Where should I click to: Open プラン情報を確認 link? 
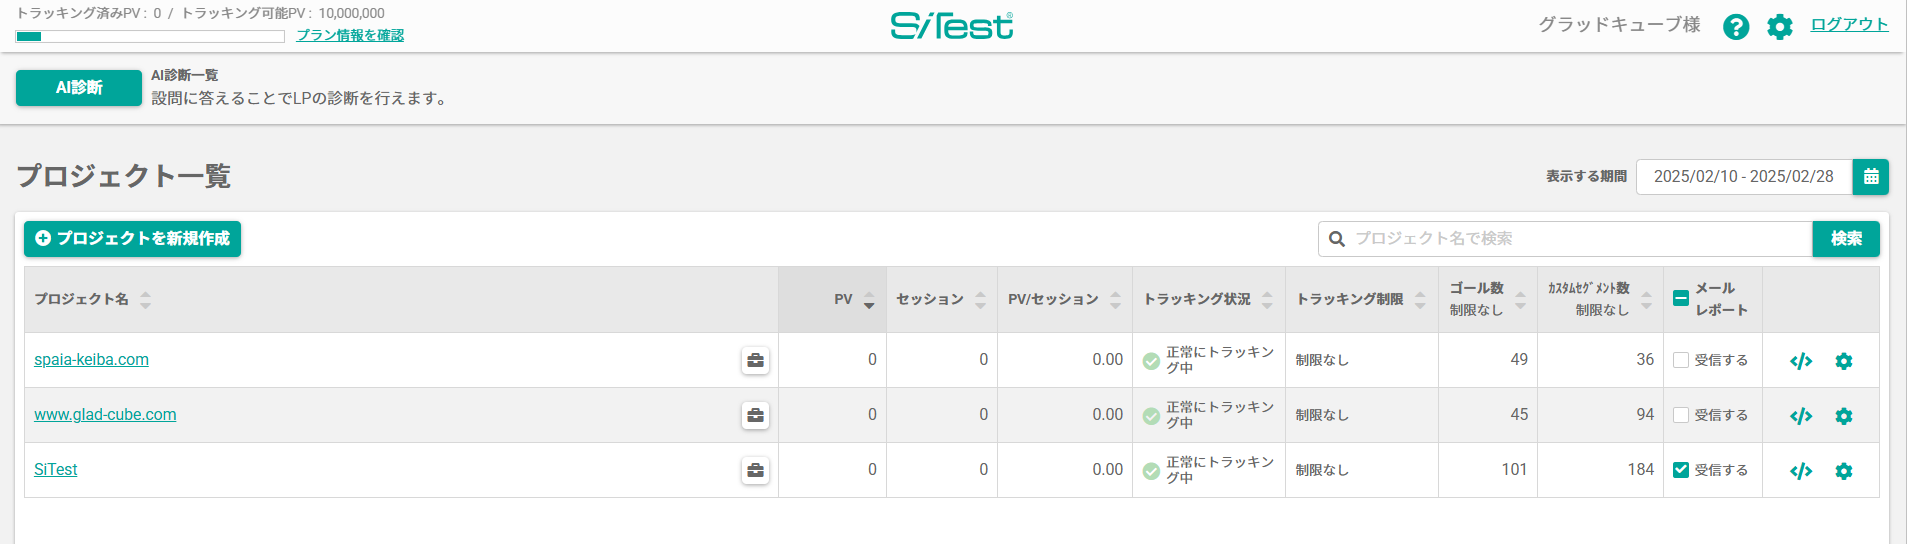[350, 35]
